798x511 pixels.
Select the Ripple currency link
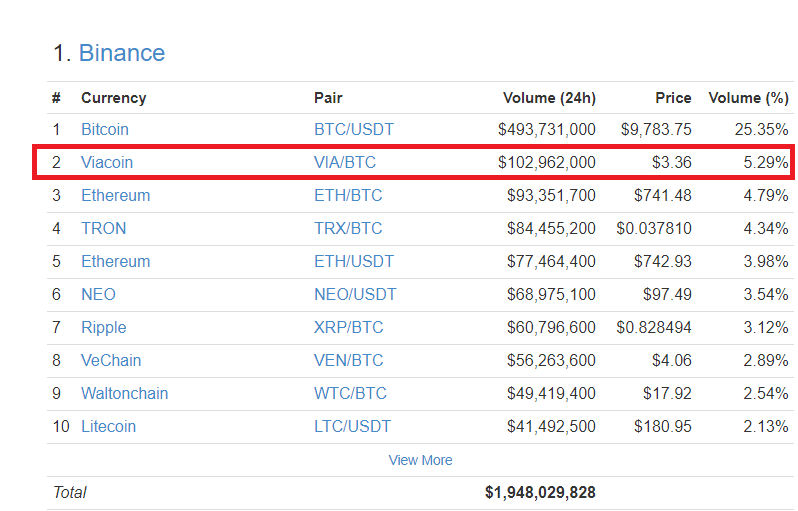[104, 327]
